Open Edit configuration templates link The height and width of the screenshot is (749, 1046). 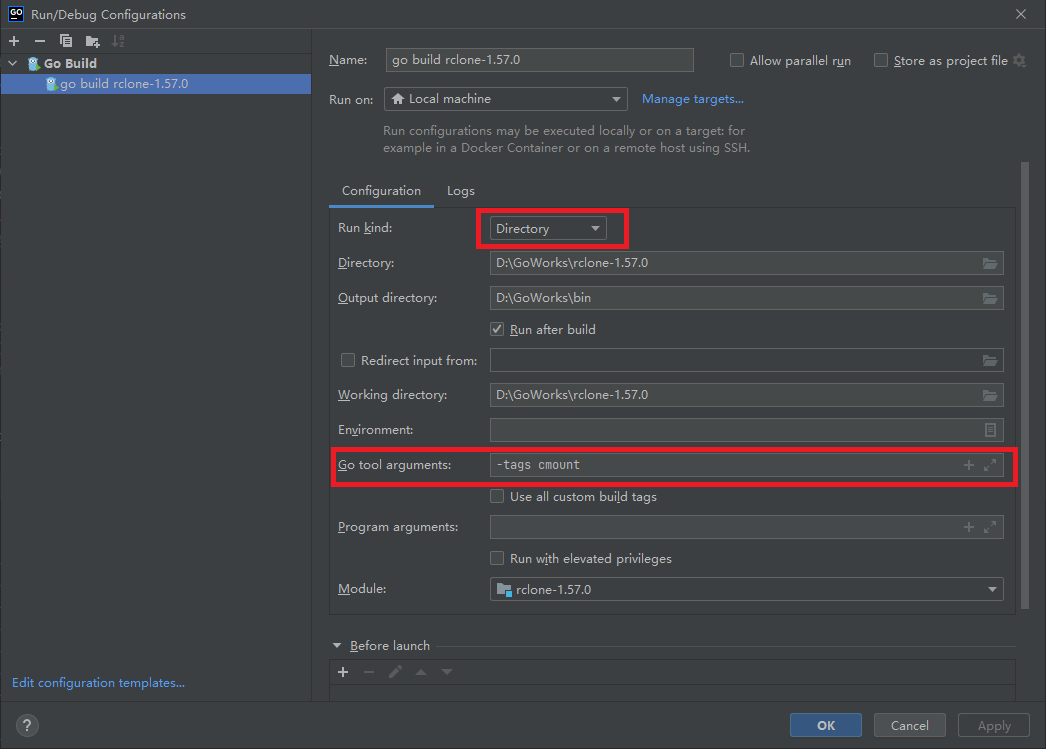click(98, 683)
